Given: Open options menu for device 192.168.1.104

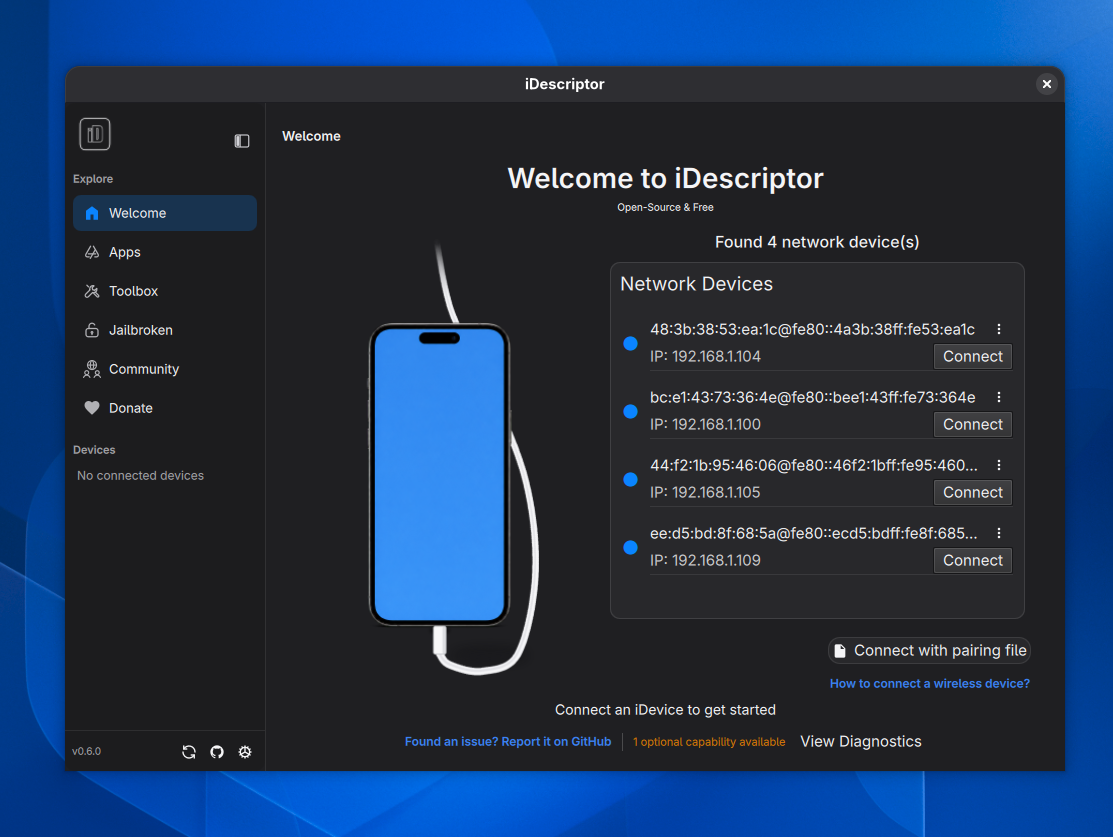Looking at the screenshot, I should point(999,329).
